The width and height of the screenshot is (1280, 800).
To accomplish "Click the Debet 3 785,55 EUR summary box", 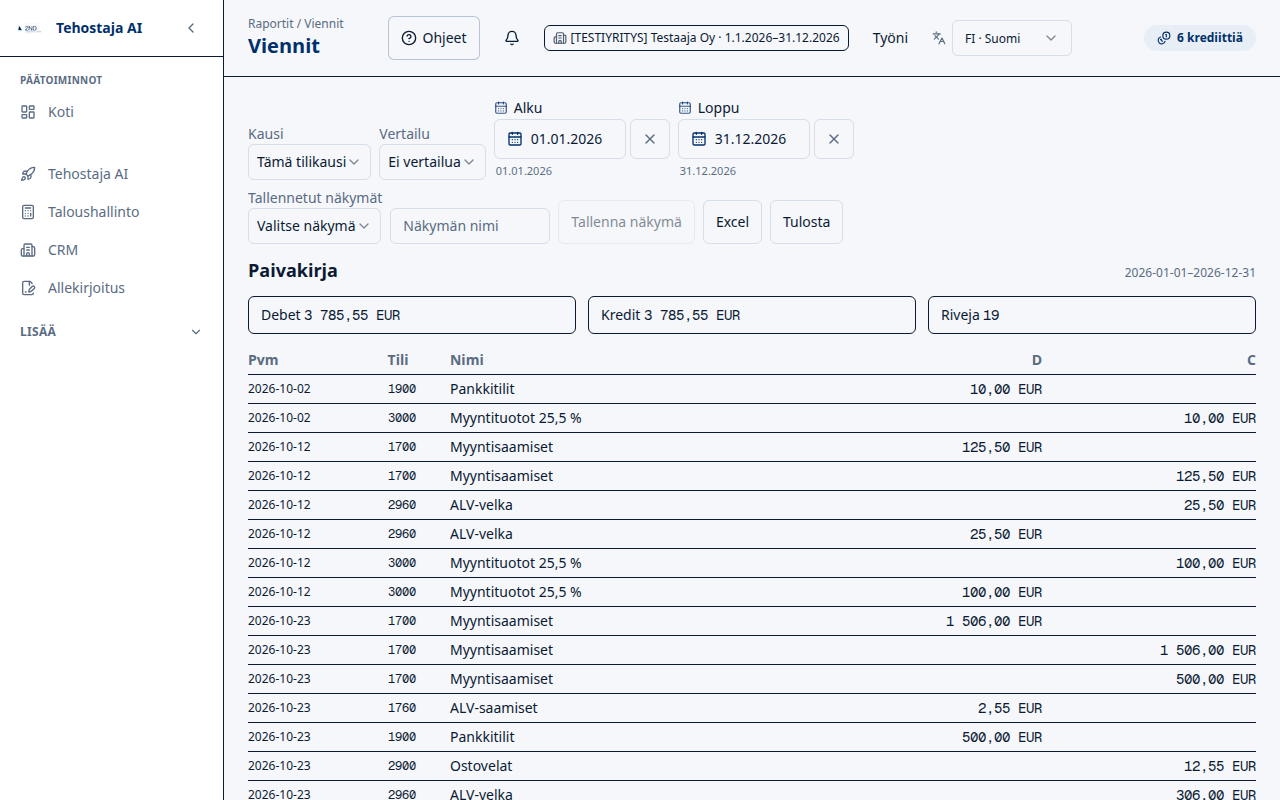I will coord(412,315).
